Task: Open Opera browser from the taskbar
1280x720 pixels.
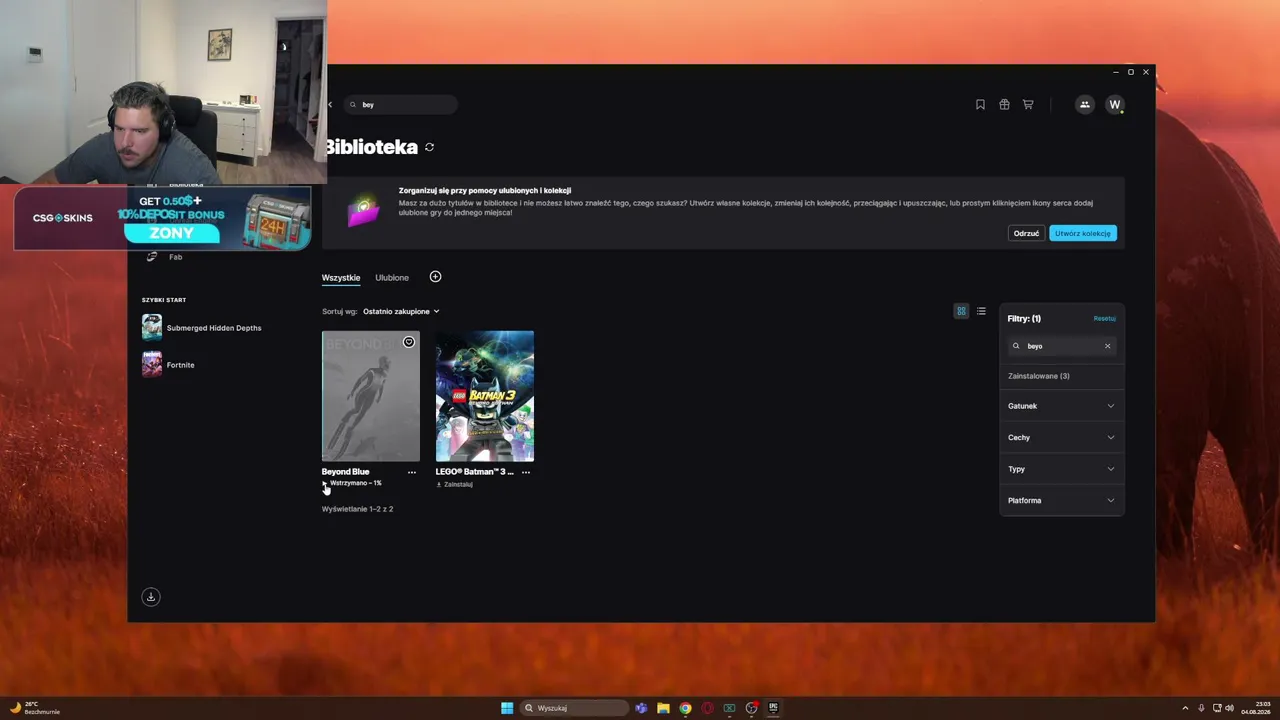Action: 707,708
